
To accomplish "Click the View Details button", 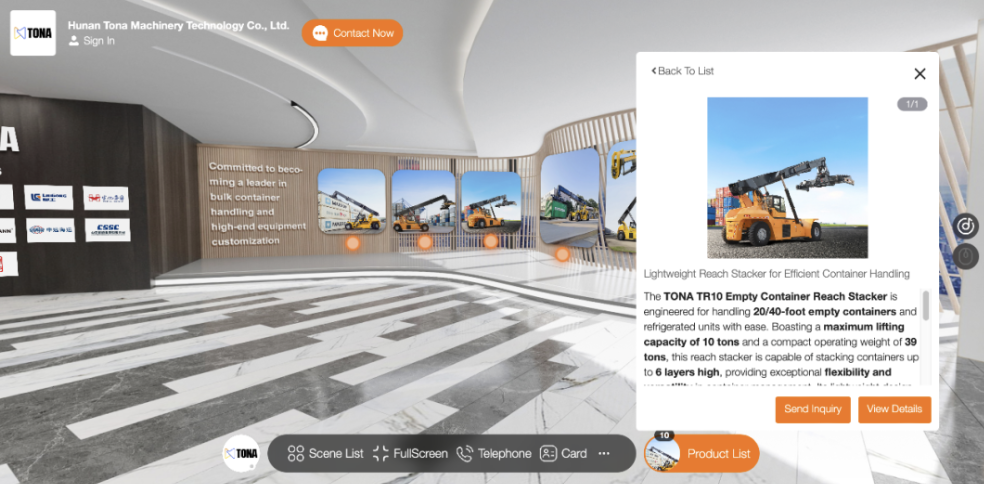I will tap(894, 409).
